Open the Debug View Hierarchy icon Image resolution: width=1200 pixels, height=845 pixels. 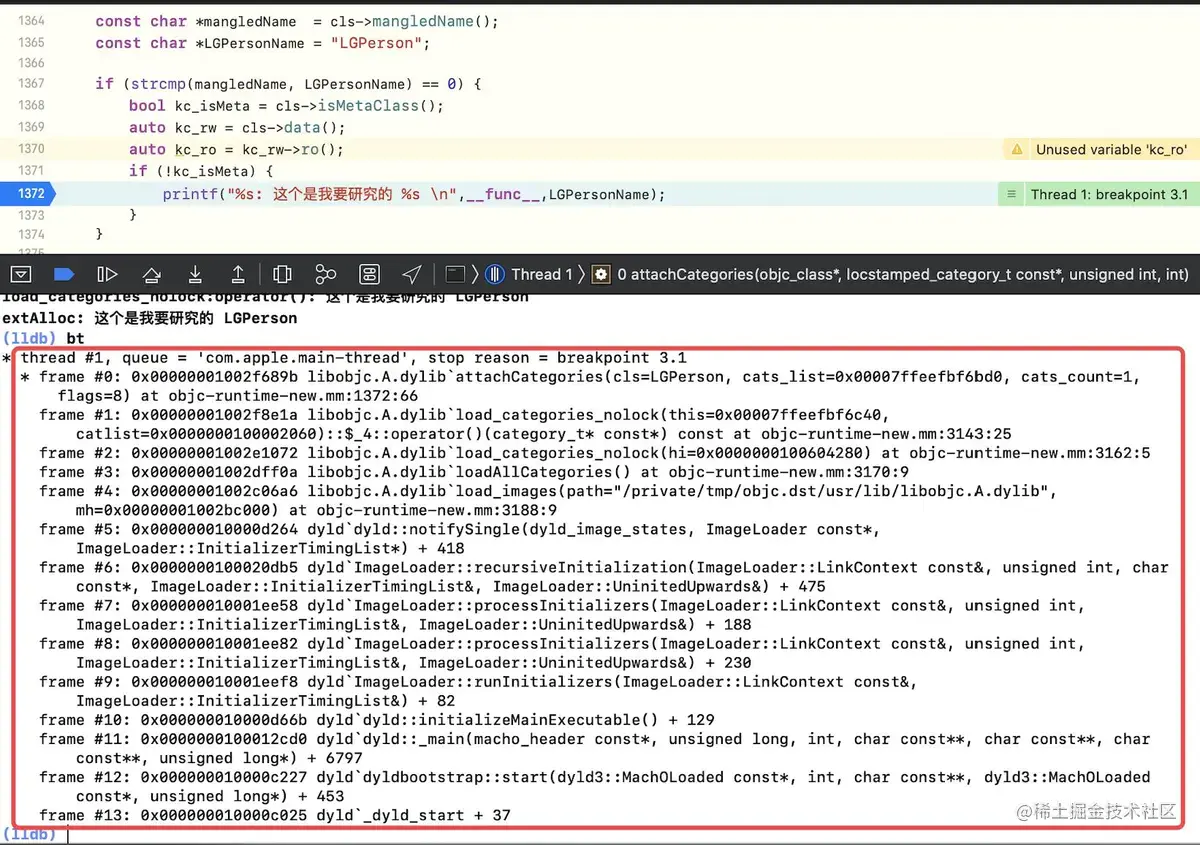click(x=282, y=274)
